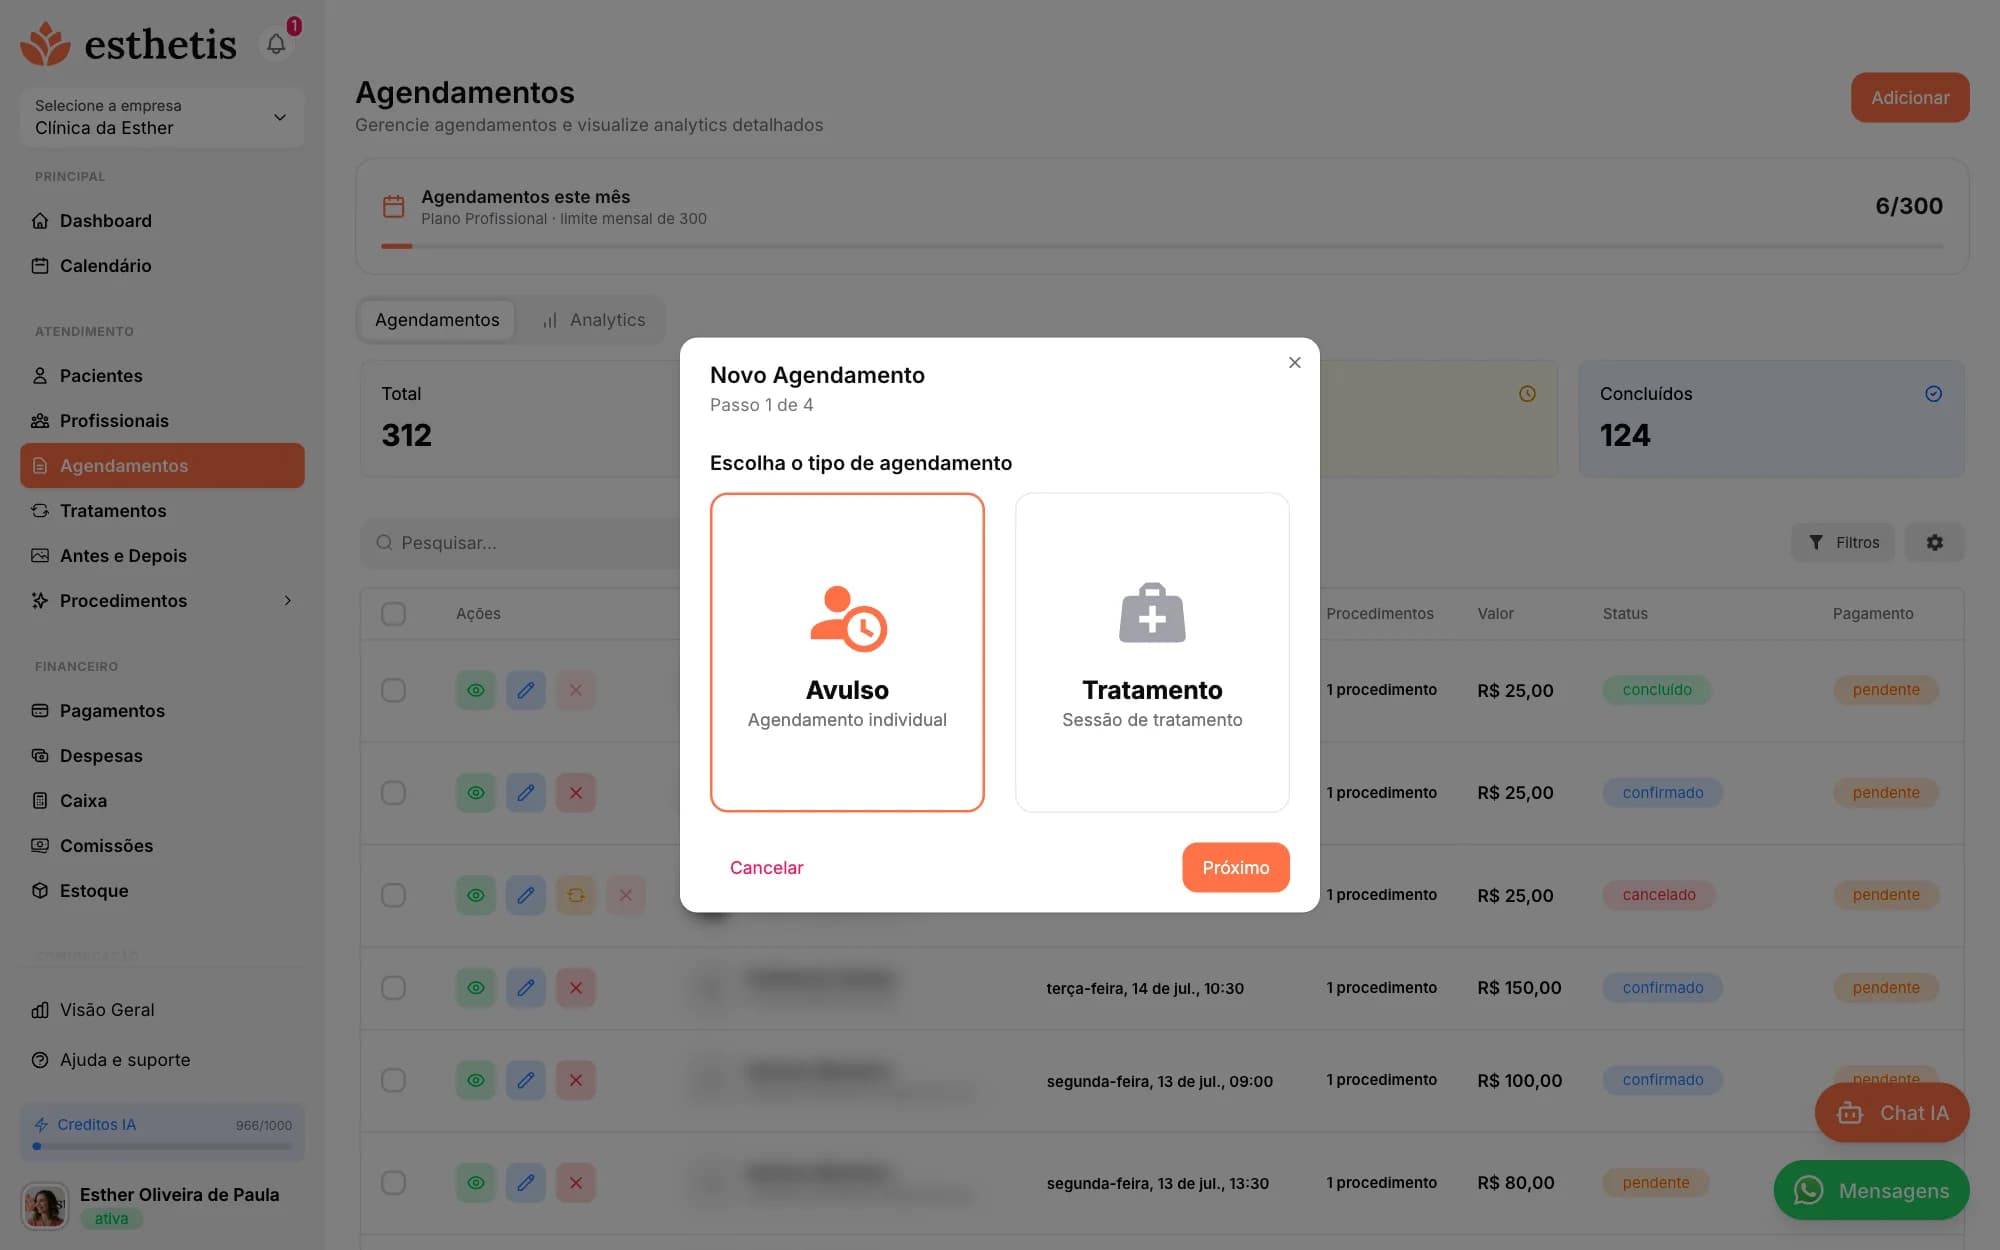Click the Despesas icon
The height and width of the screenshot is (1250, 2000).
point(40,755)
